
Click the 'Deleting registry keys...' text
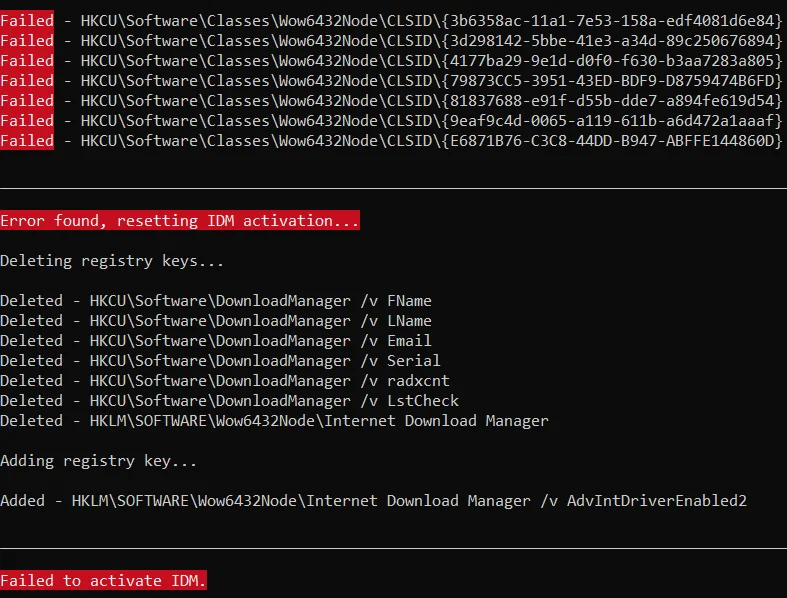point(112,261)
